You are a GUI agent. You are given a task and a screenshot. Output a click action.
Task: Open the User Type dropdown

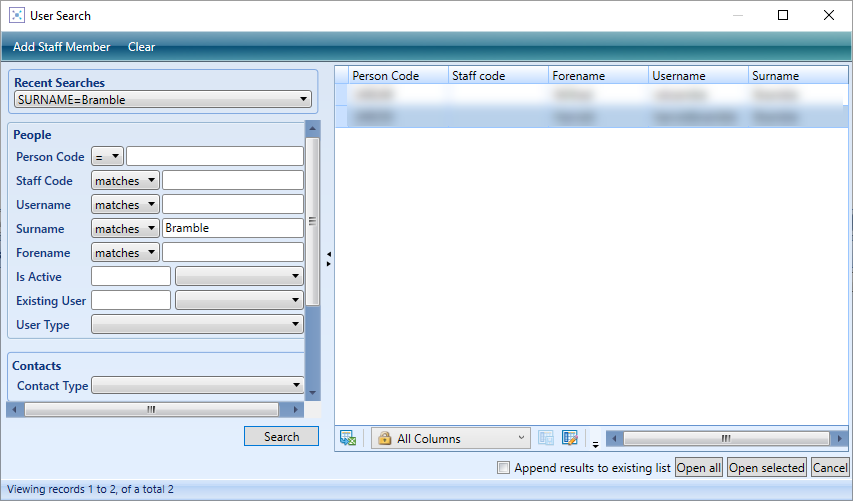pos(197,324)
